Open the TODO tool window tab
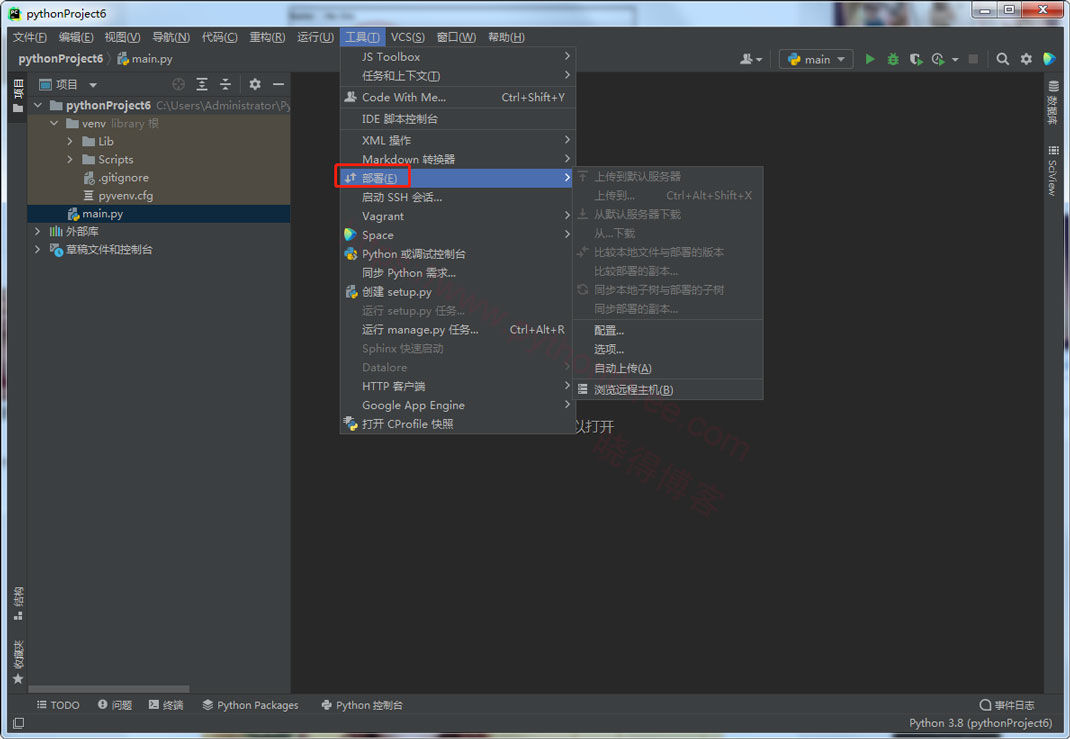 coord(58,705)
